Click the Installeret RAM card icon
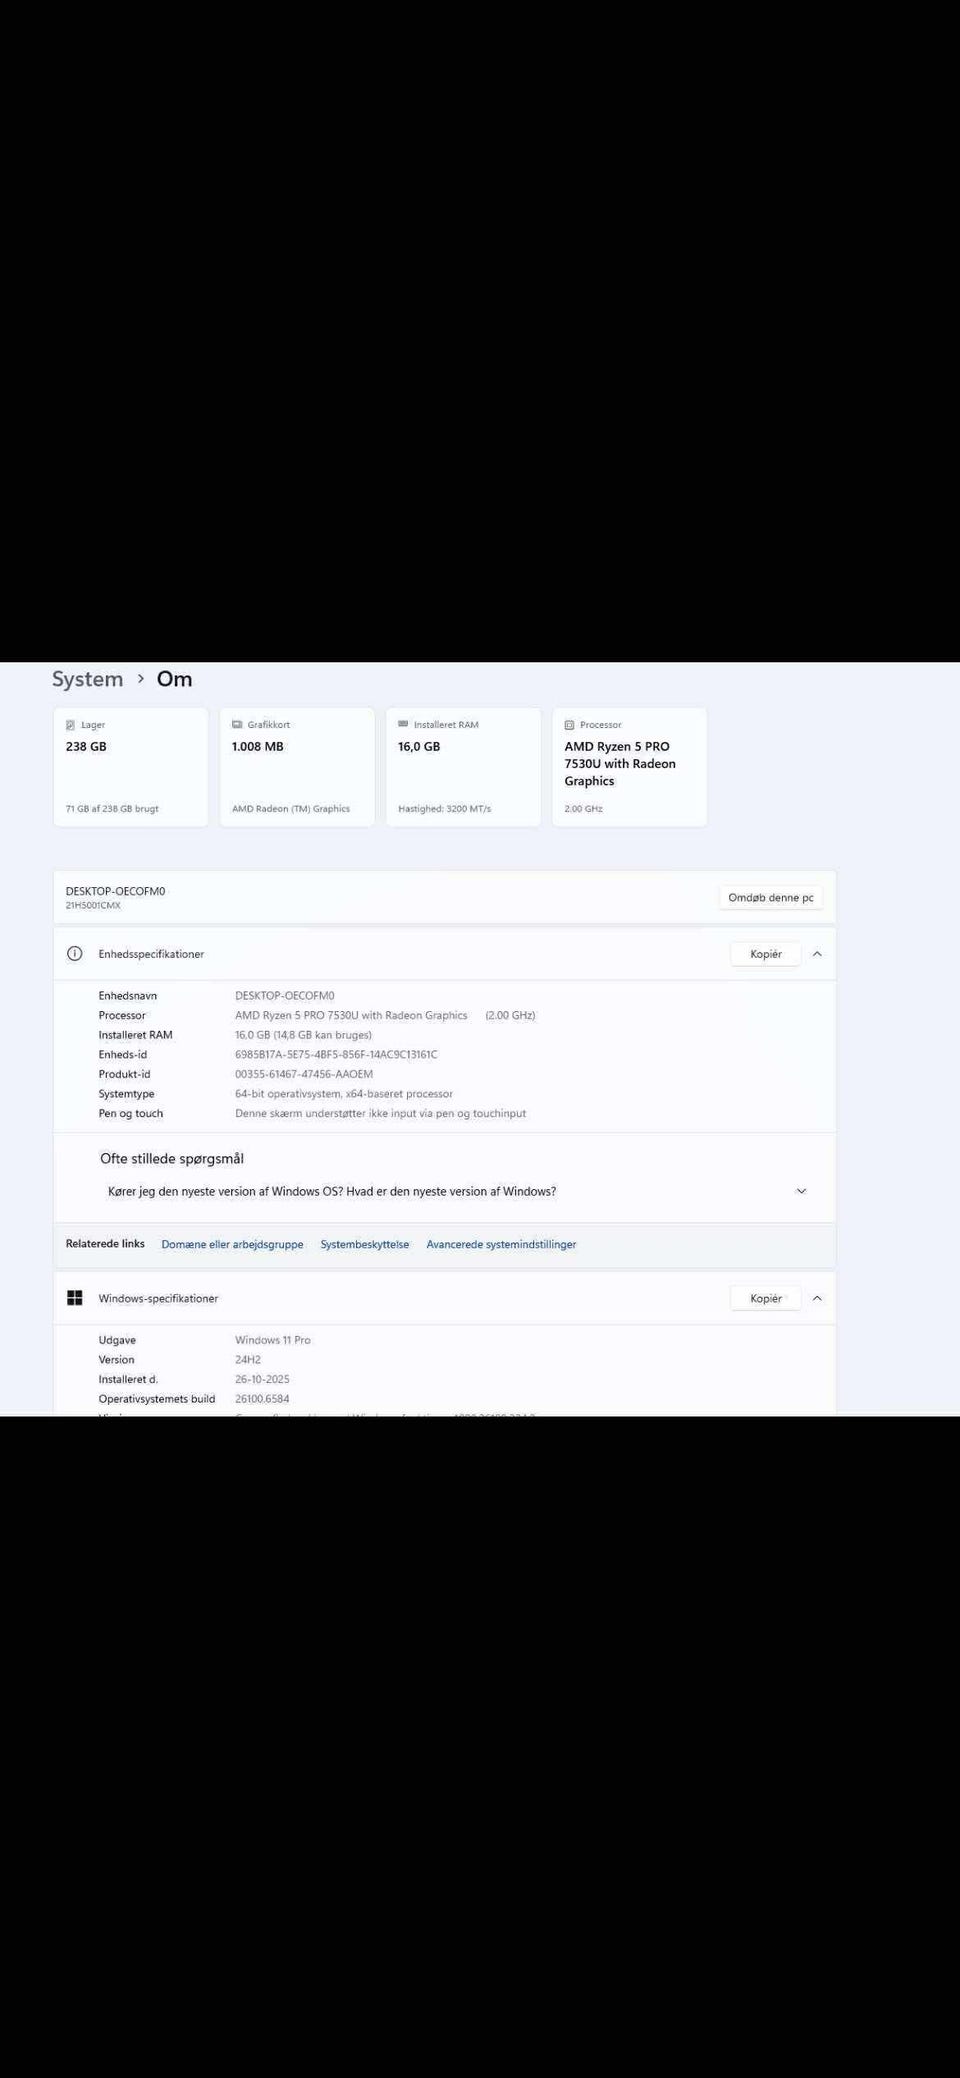The height and width of the screenshot is (2078, 960). (x=403, y=724)
